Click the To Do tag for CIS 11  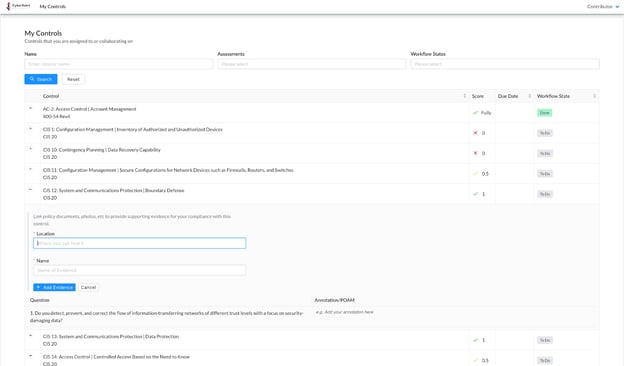tap(545, 174)
